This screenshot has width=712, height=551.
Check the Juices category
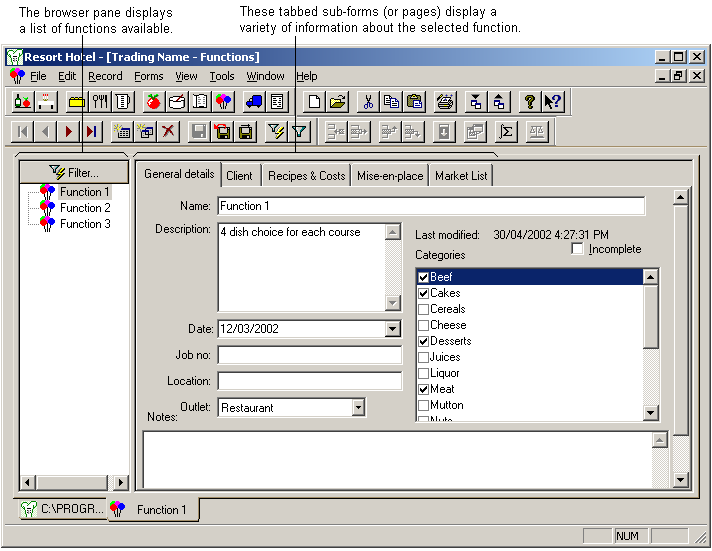tap(423, 357)
